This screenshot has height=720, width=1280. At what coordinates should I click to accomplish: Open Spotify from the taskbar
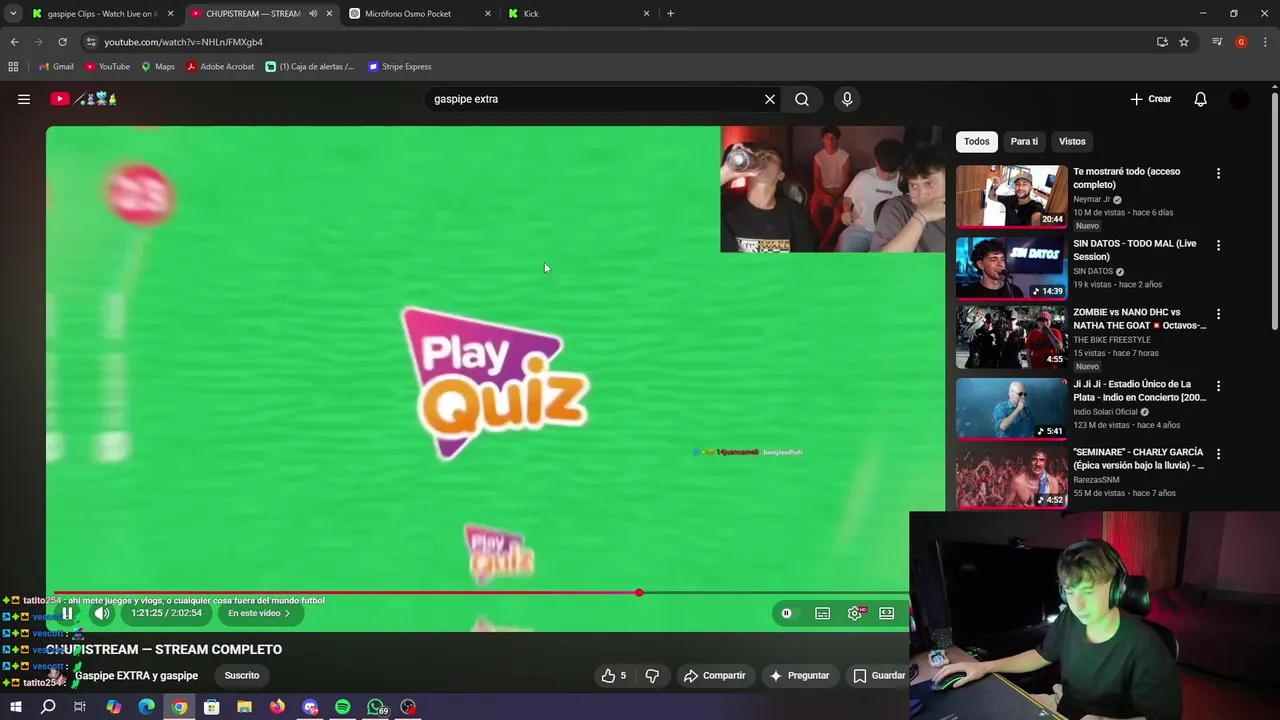tap(343, 707)
